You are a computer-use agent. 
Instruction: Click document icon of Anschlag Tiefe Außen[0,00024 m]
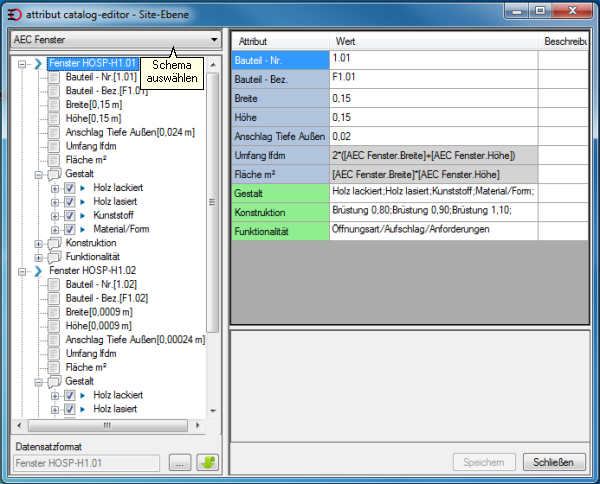(54, 340)
